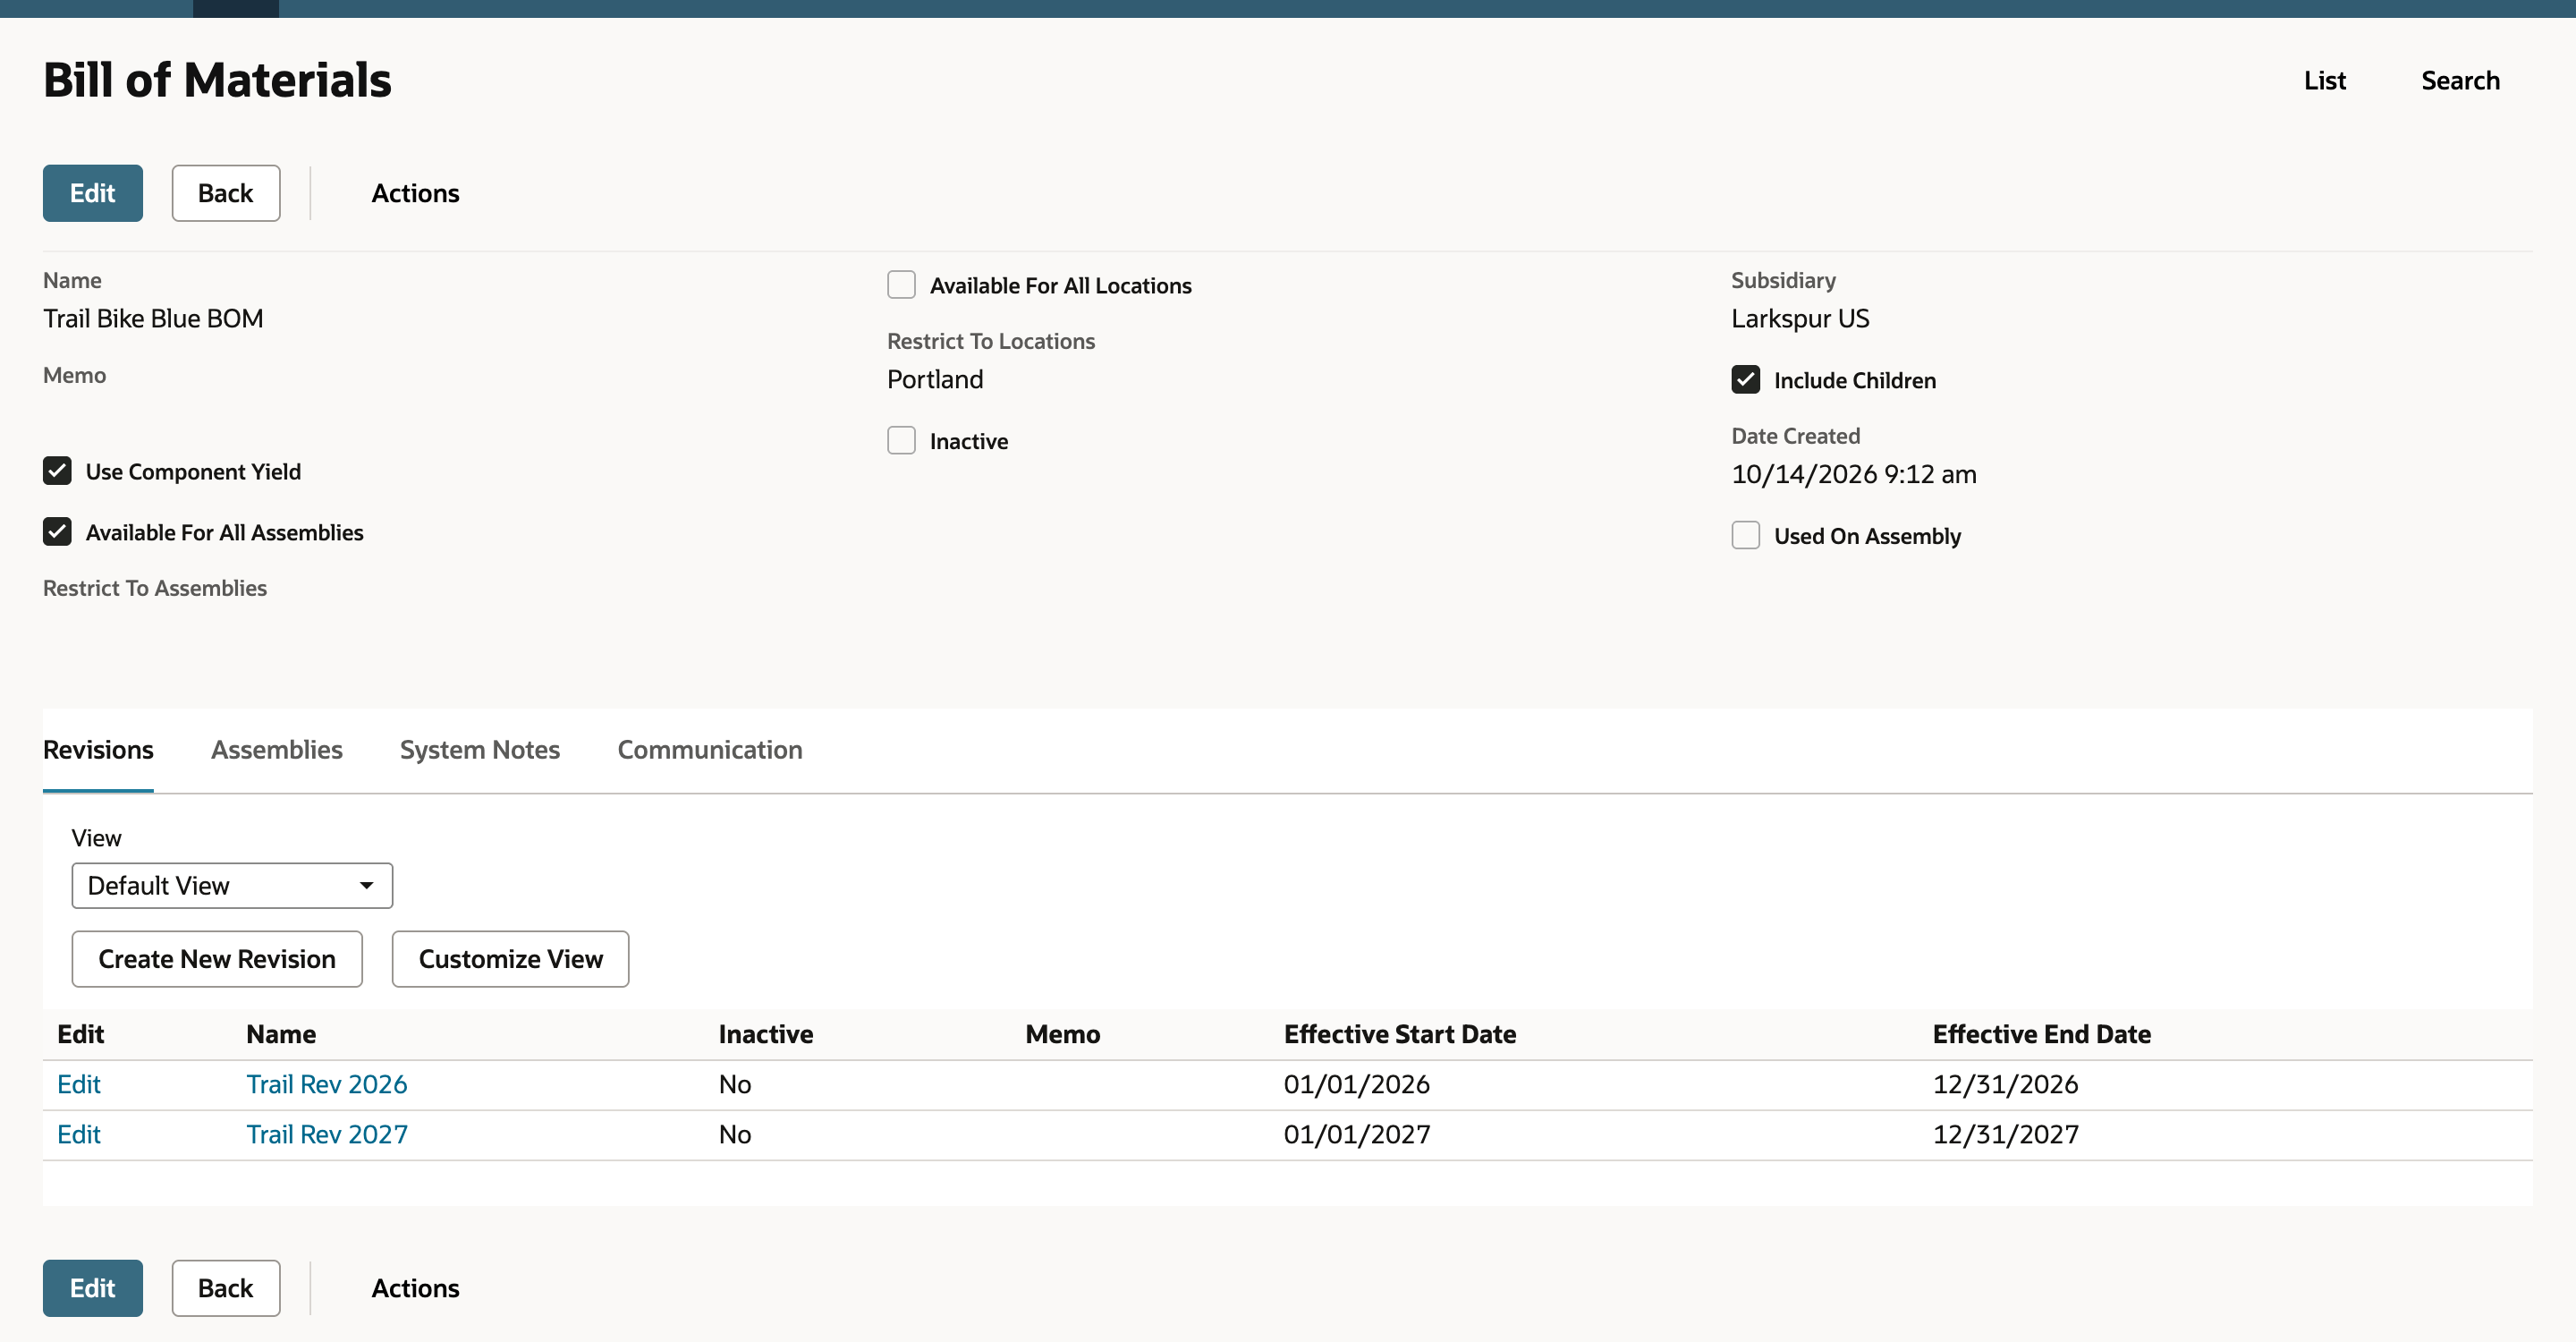Sort by Name column header
Screen dimensions: 2576x1342
coord(281,1034)
